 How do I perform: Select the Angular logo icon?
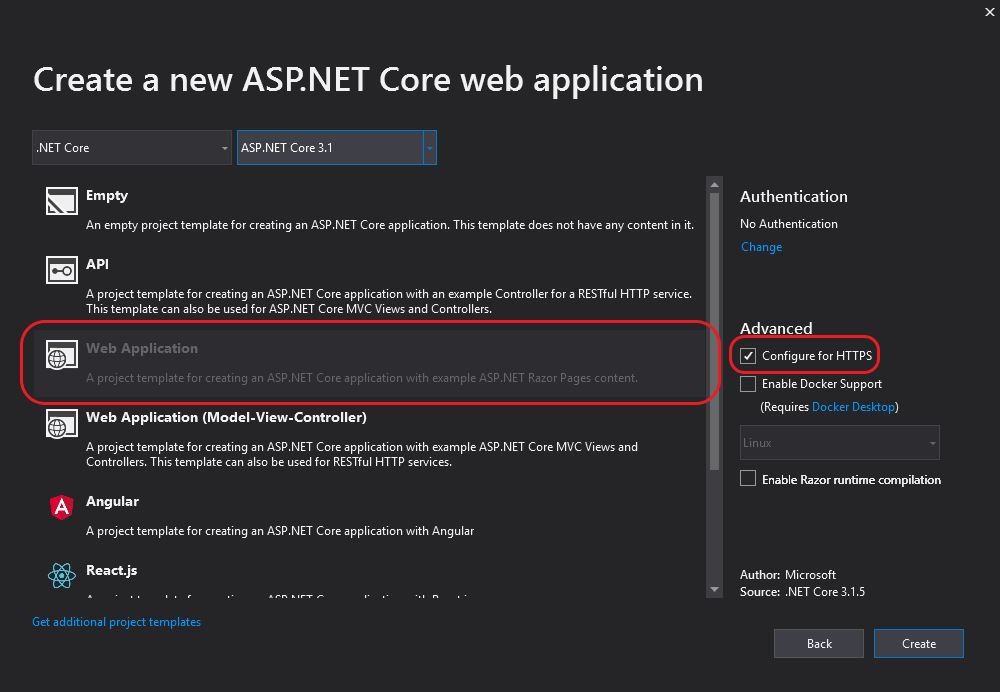pos(61,507)
